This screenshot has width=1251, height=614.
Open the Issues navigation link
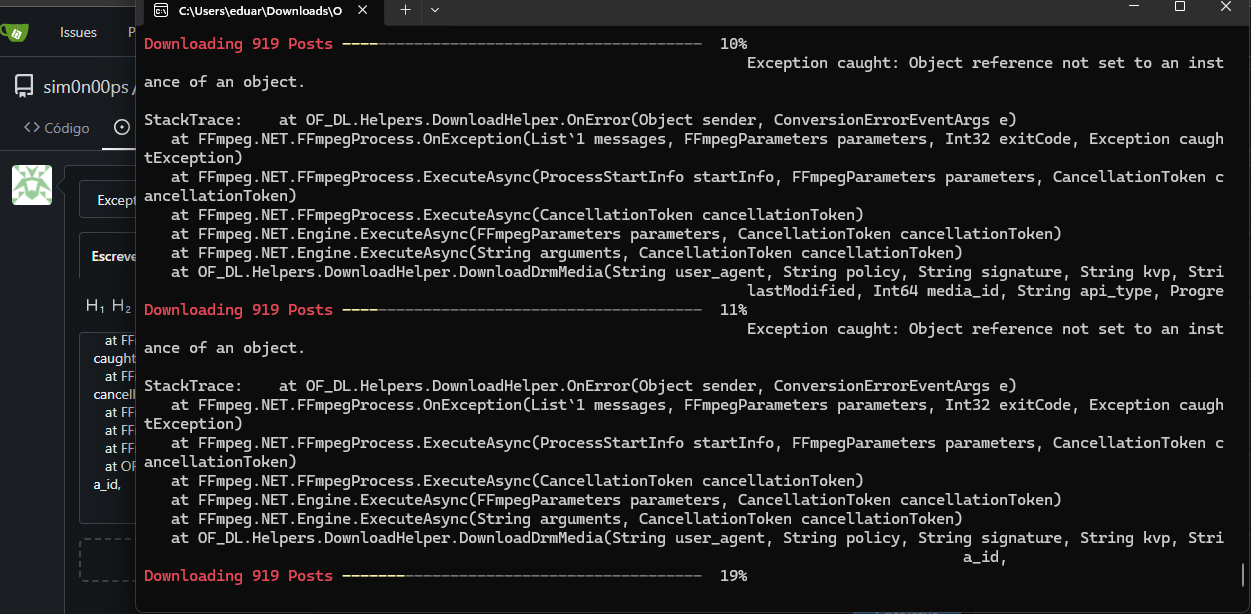click(78, 32)
